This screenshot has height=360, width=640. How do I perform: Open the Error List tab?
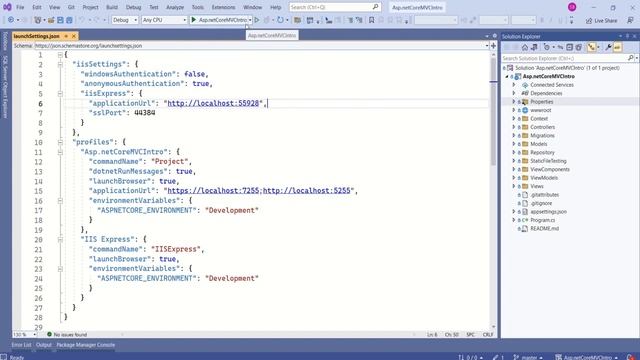[x=21, y=345]
